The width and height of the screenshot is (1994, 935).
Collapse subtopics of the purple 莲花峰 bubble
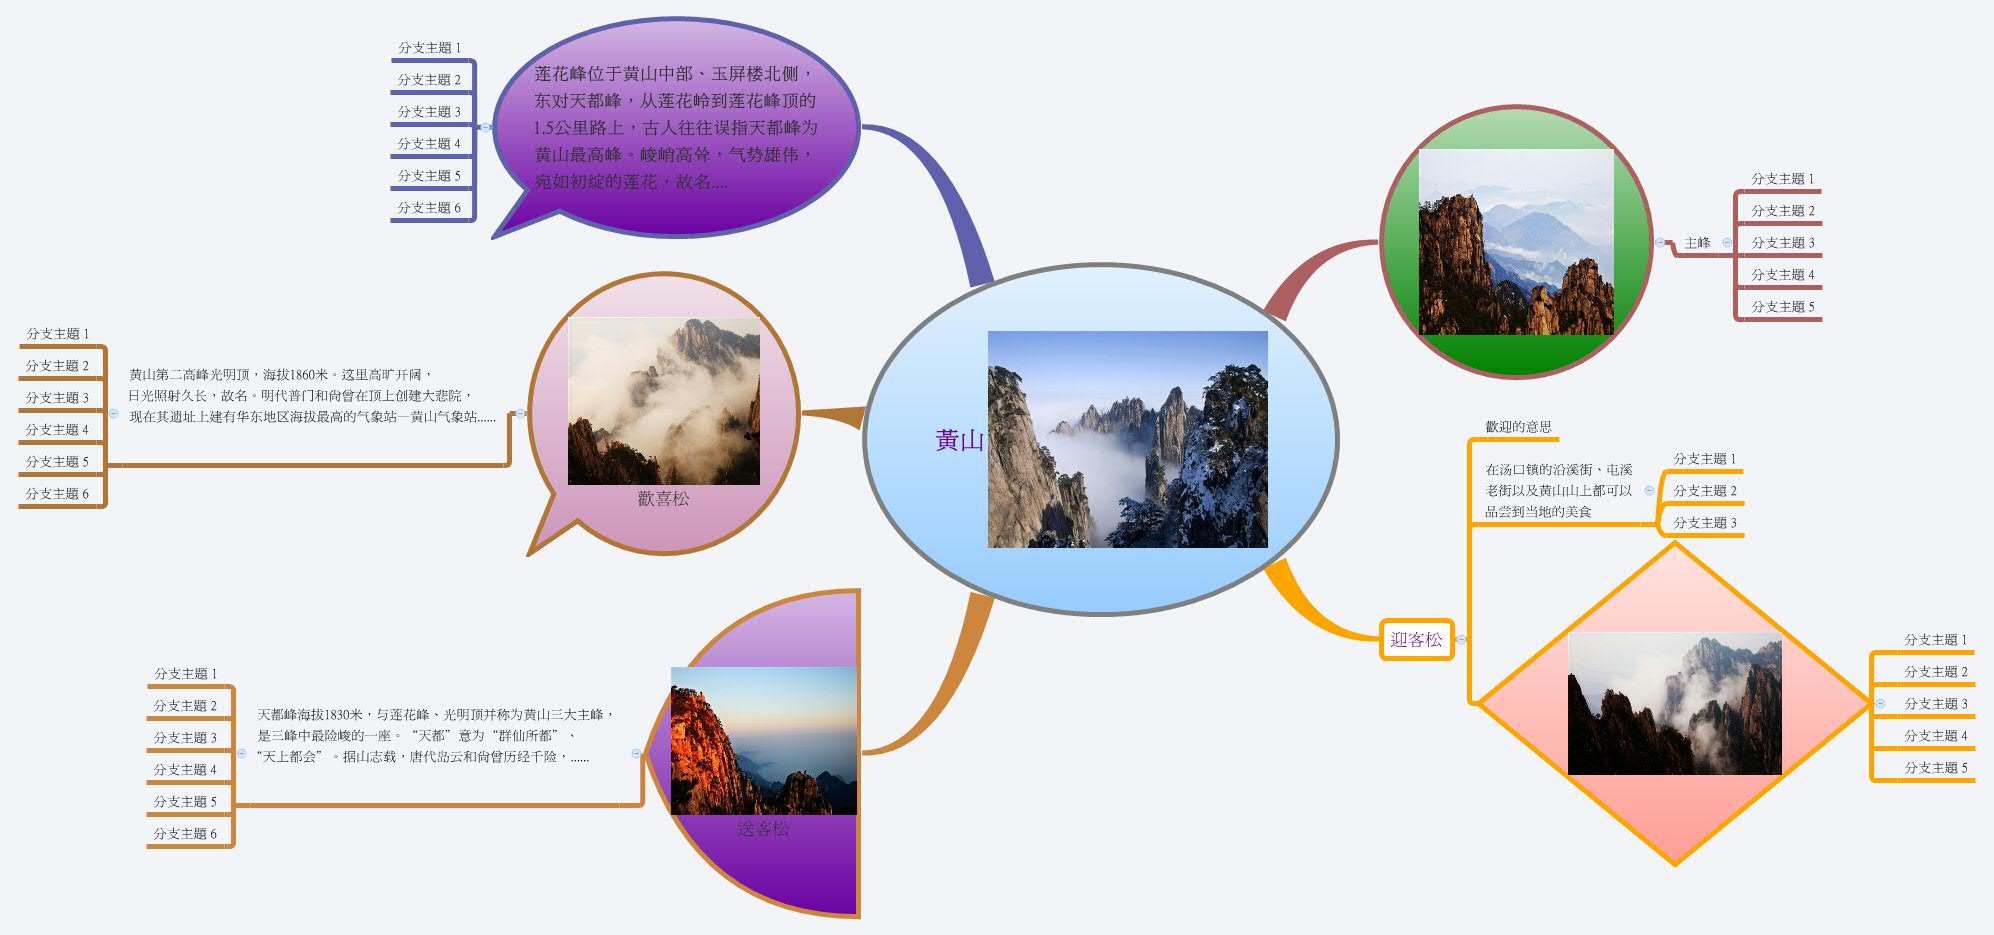point(485,127)
